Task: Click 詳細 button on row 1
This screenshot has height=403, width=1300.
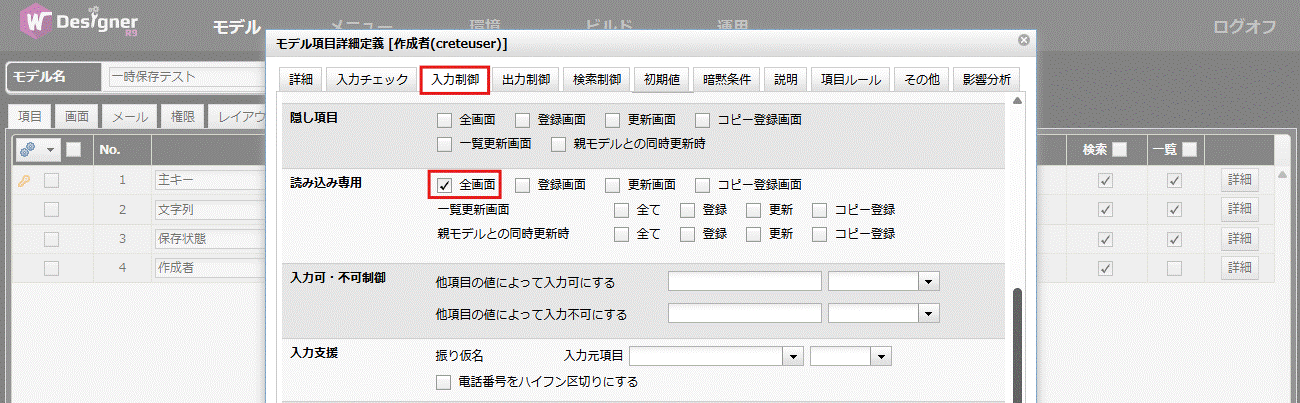Action: click(x=1239, y=181)
